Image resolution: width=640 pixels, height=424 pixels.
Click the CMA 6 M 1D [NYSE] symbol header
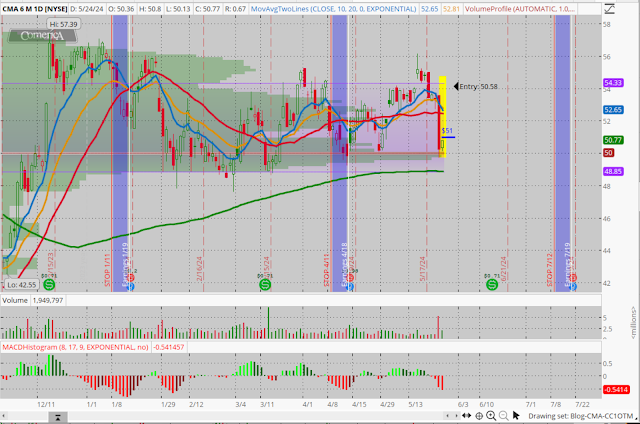34,9
